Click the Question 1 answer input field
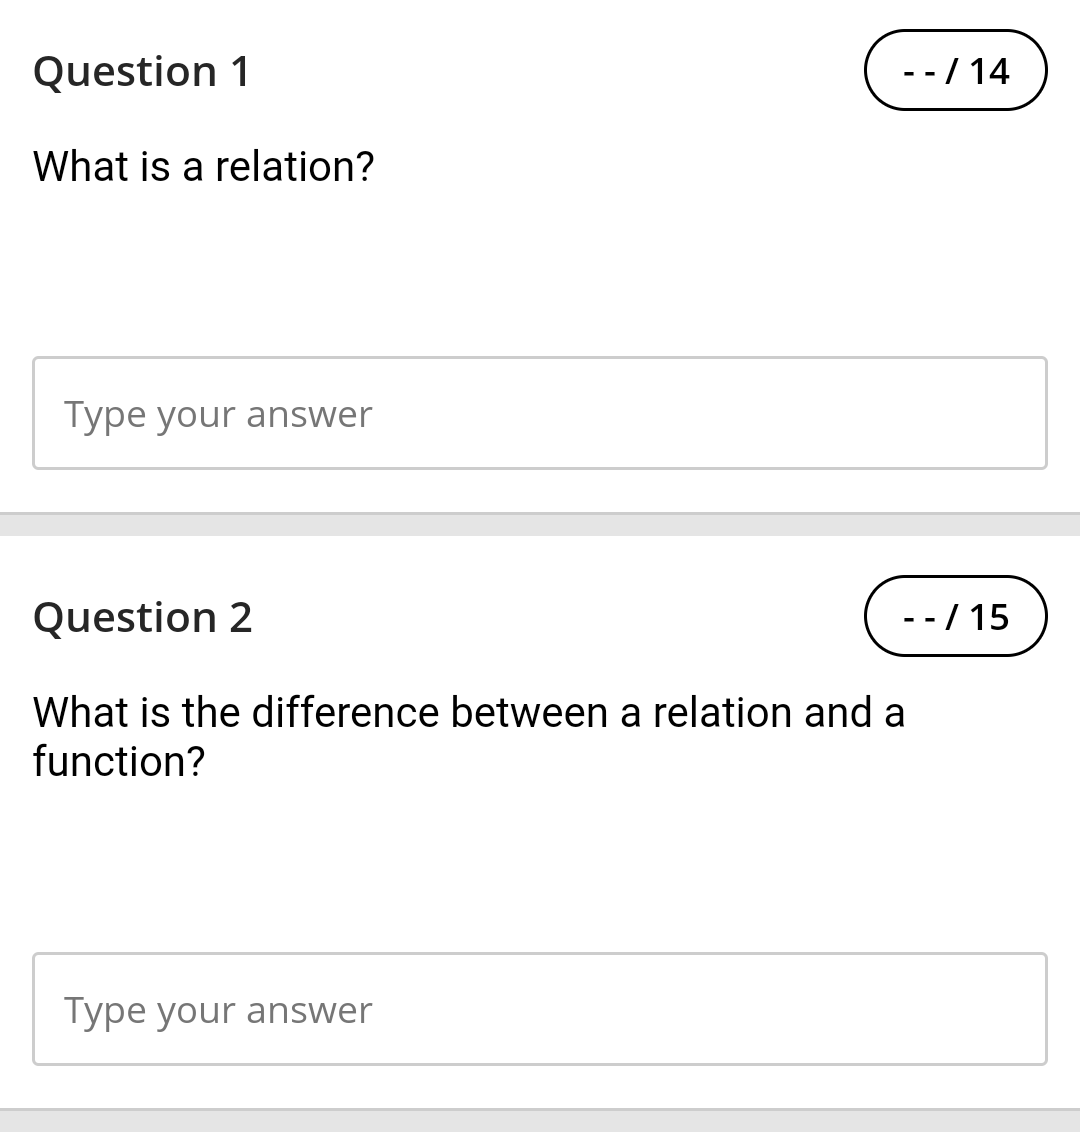Viewport: 1080px width, 1143px height. click(540, 413)
